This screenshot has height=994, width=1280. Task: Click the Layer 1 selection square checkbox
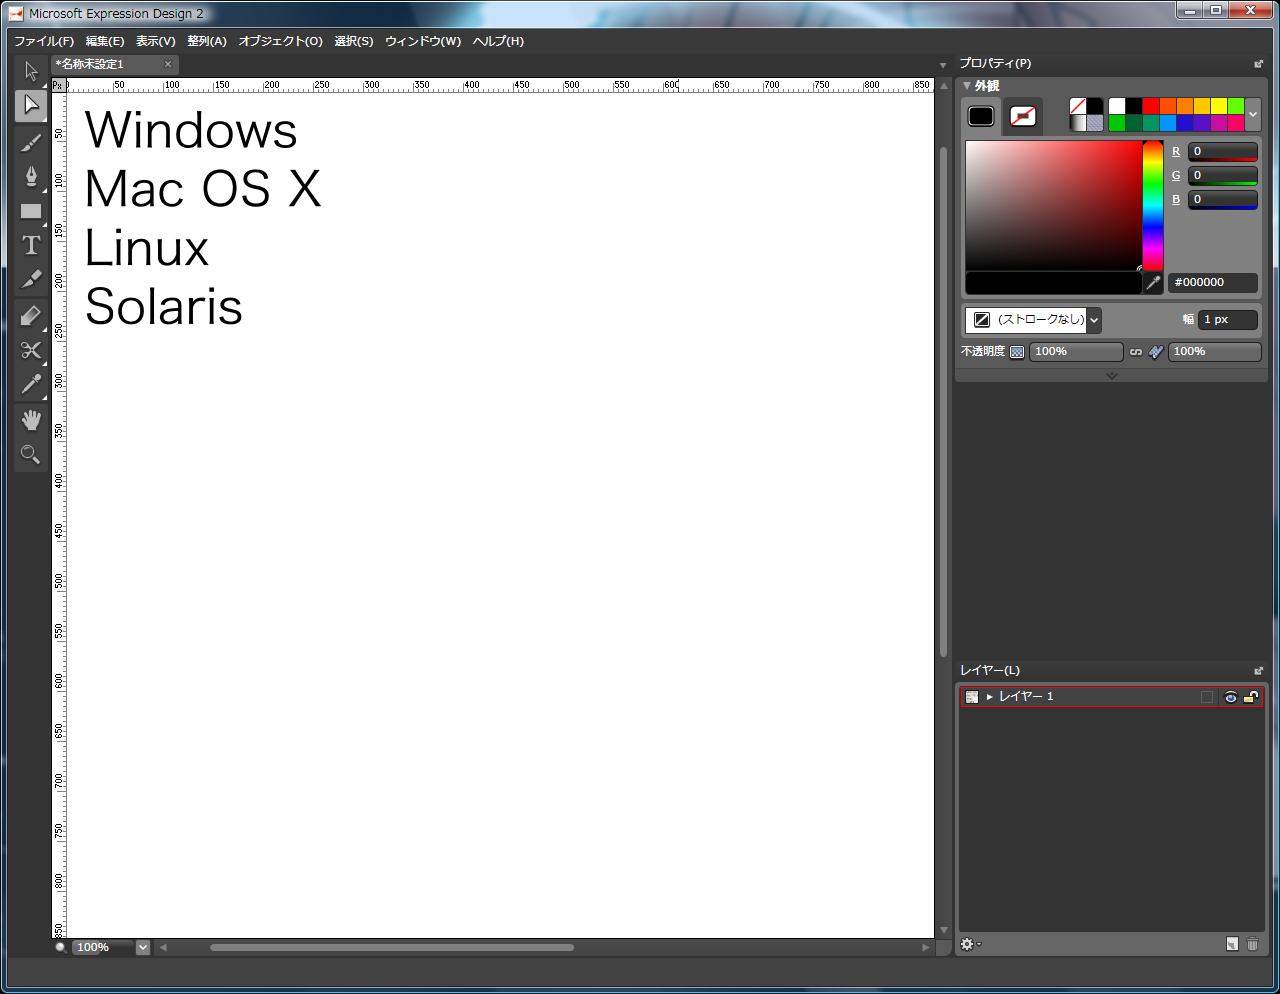click(1207, 697)
